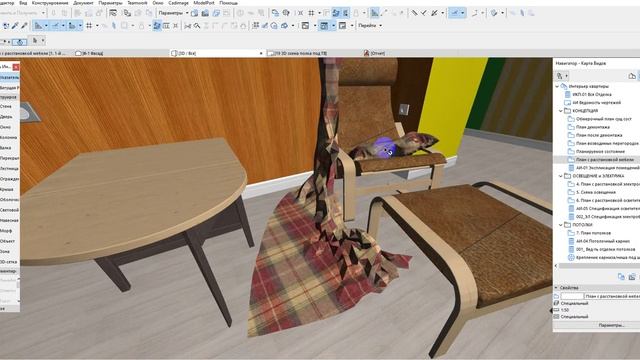Select the Дверь tool in toolbox
The image size is (640, 360).
click(6, 117)
